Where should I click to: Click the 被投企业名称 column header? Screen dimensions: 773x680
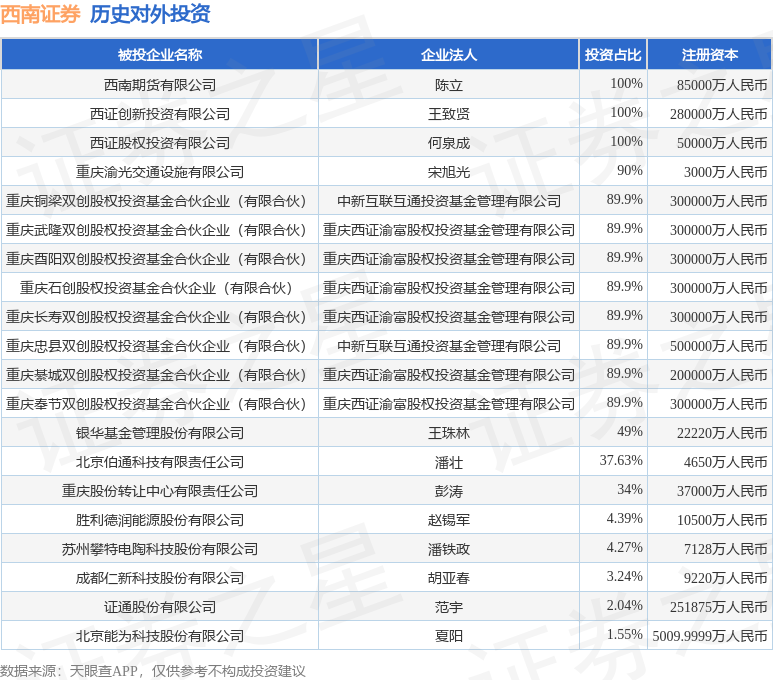(x=160, y=54)
